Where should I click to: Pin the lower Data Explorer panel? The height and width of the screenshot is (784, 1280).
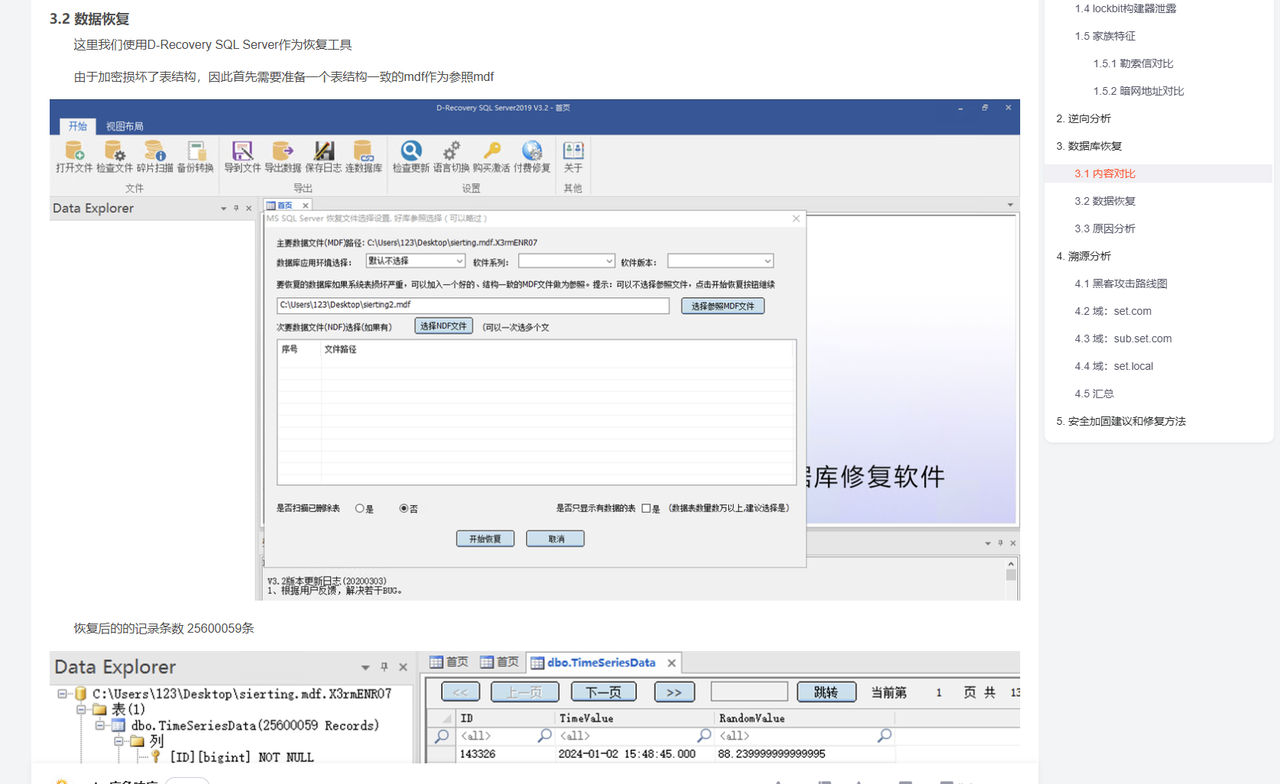[x=384, y=667]
